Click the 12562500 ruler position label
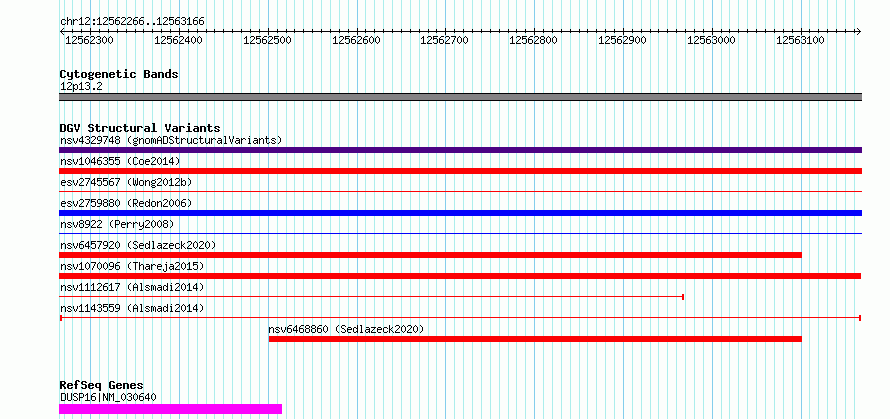The width and height of the screenshot is (890, 419). pos(267,40)
